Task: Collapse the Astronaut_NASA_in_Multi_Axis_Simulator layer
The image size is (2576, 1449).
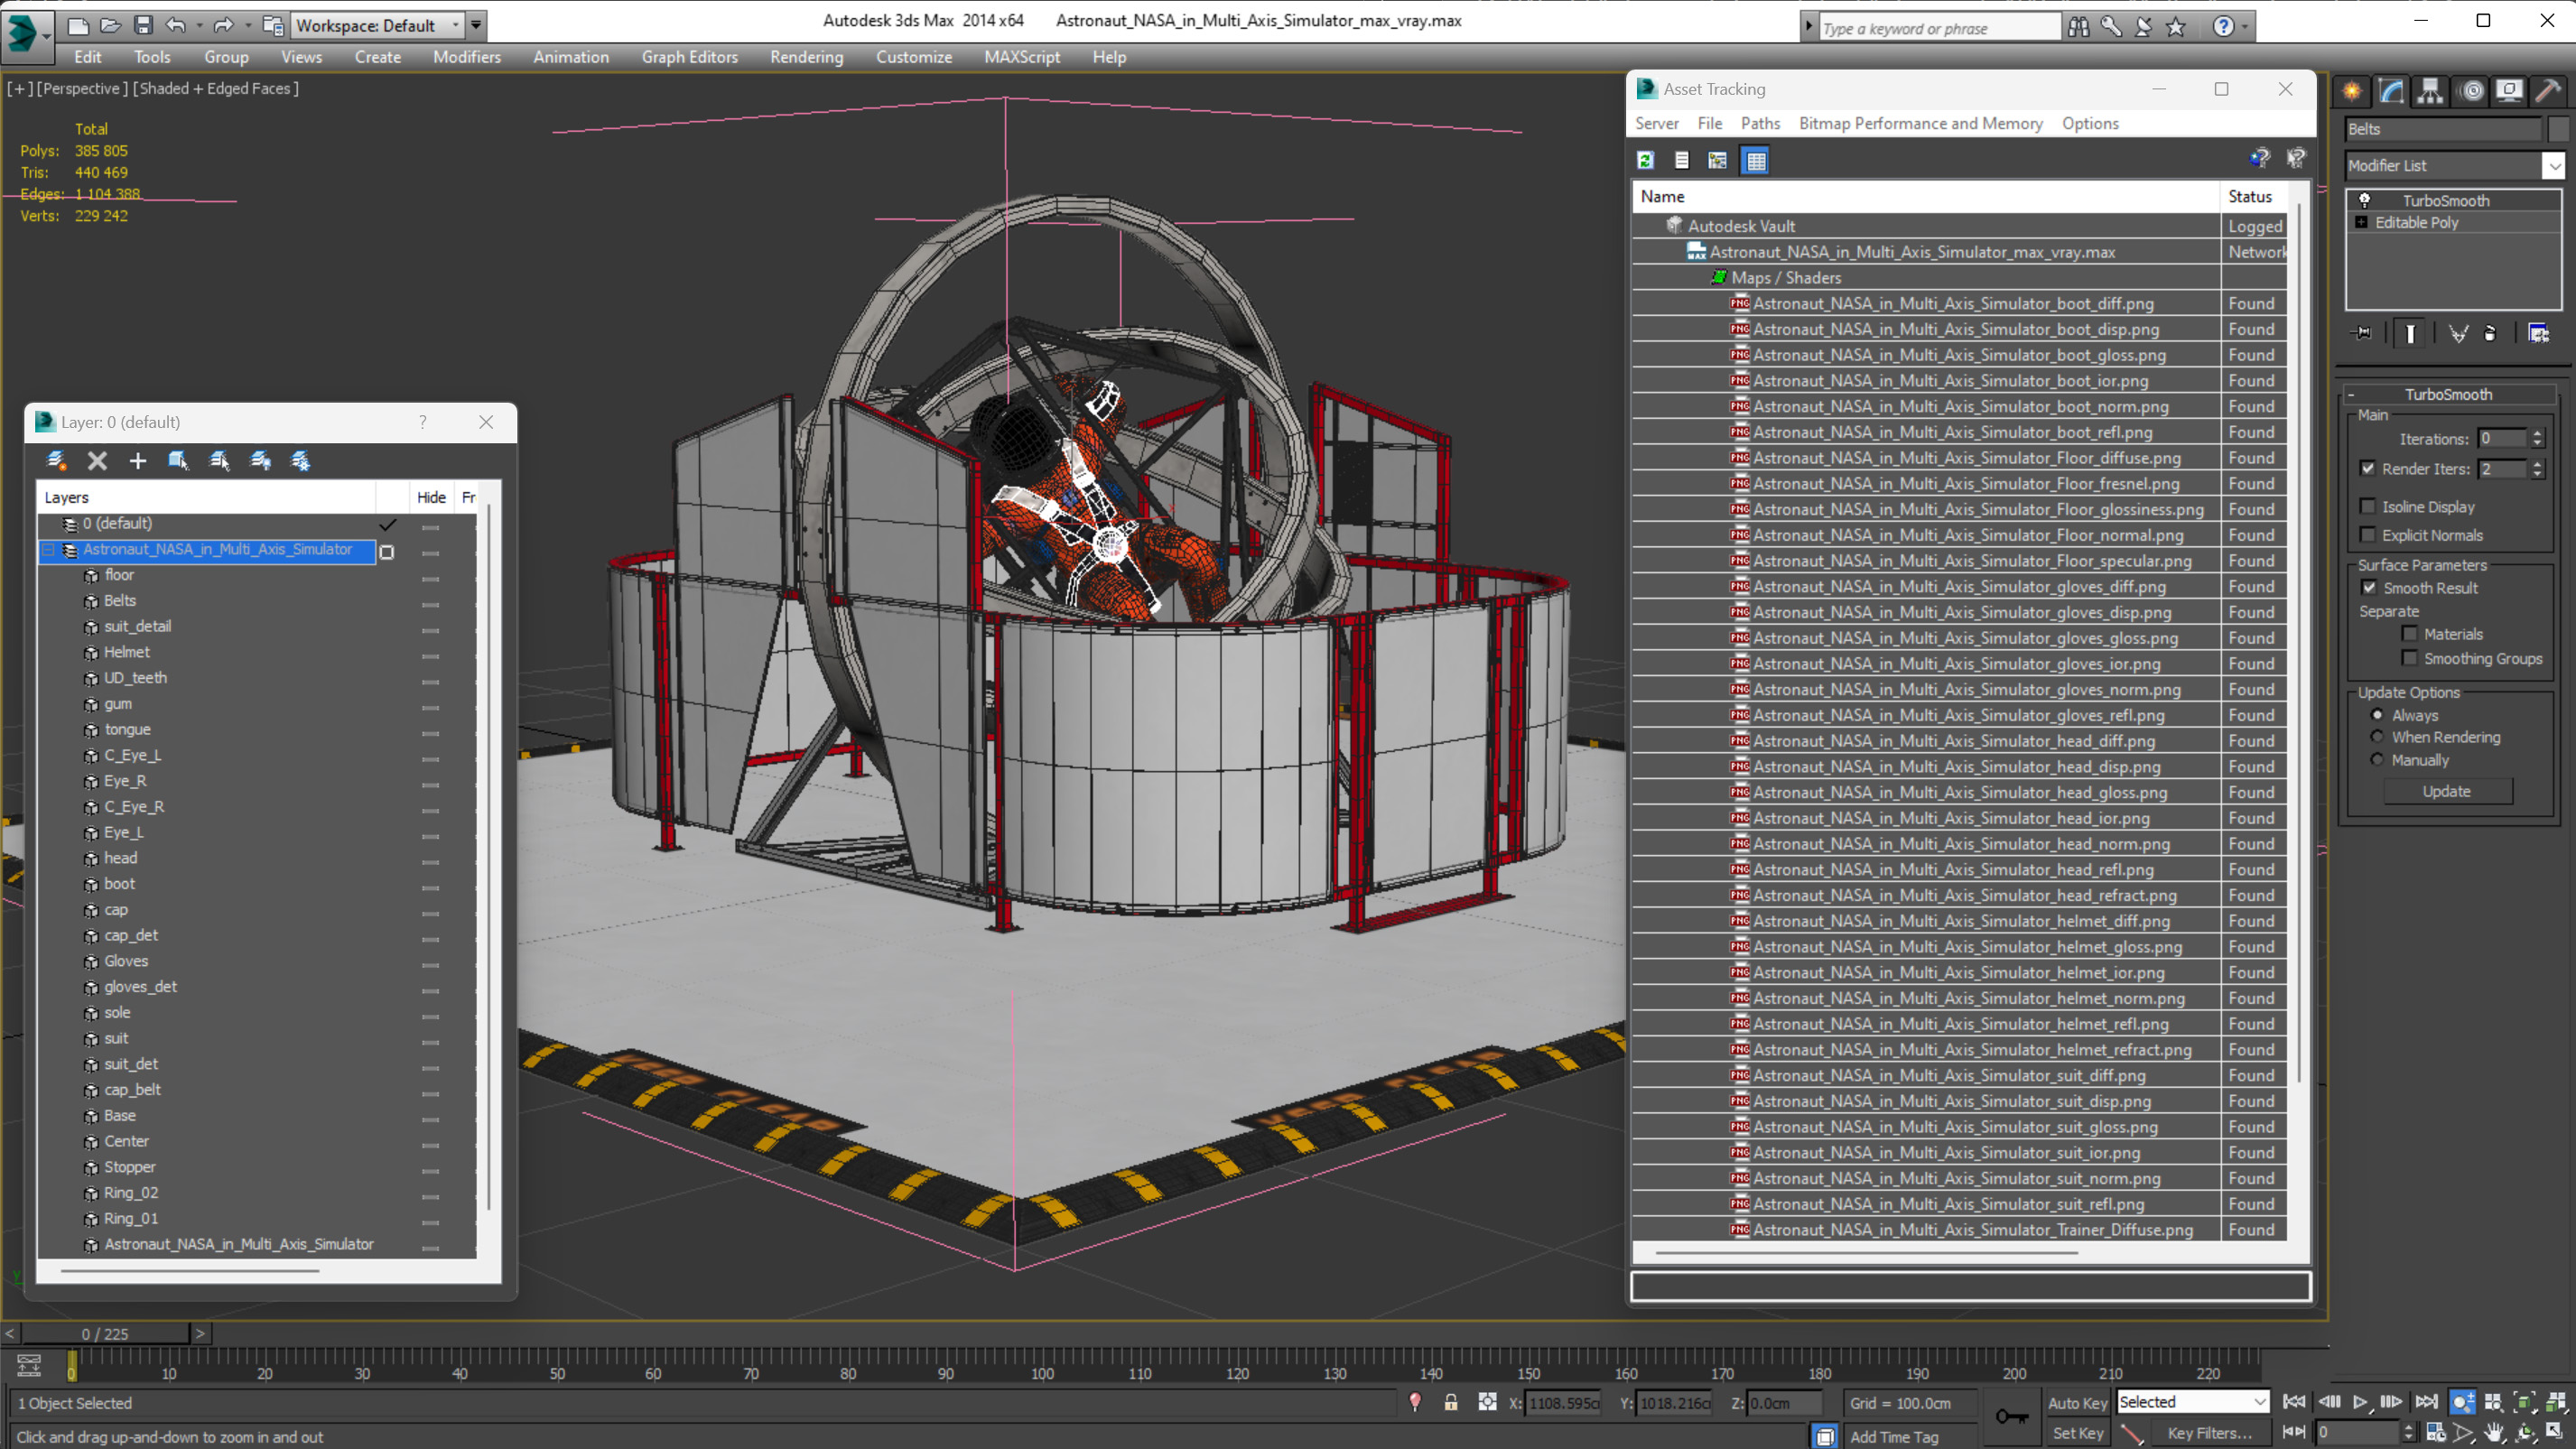Action: click(x=48, y=549)
